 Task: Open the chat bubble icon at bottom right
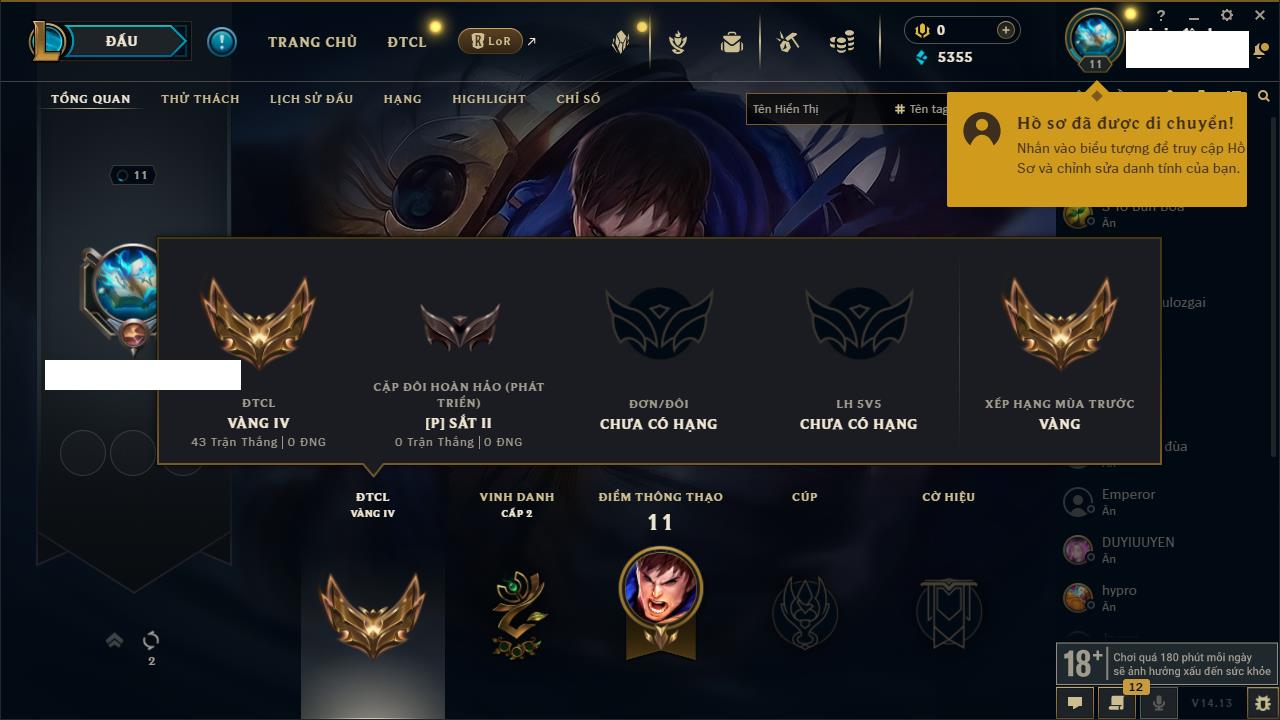click(x=1075, y=703)
